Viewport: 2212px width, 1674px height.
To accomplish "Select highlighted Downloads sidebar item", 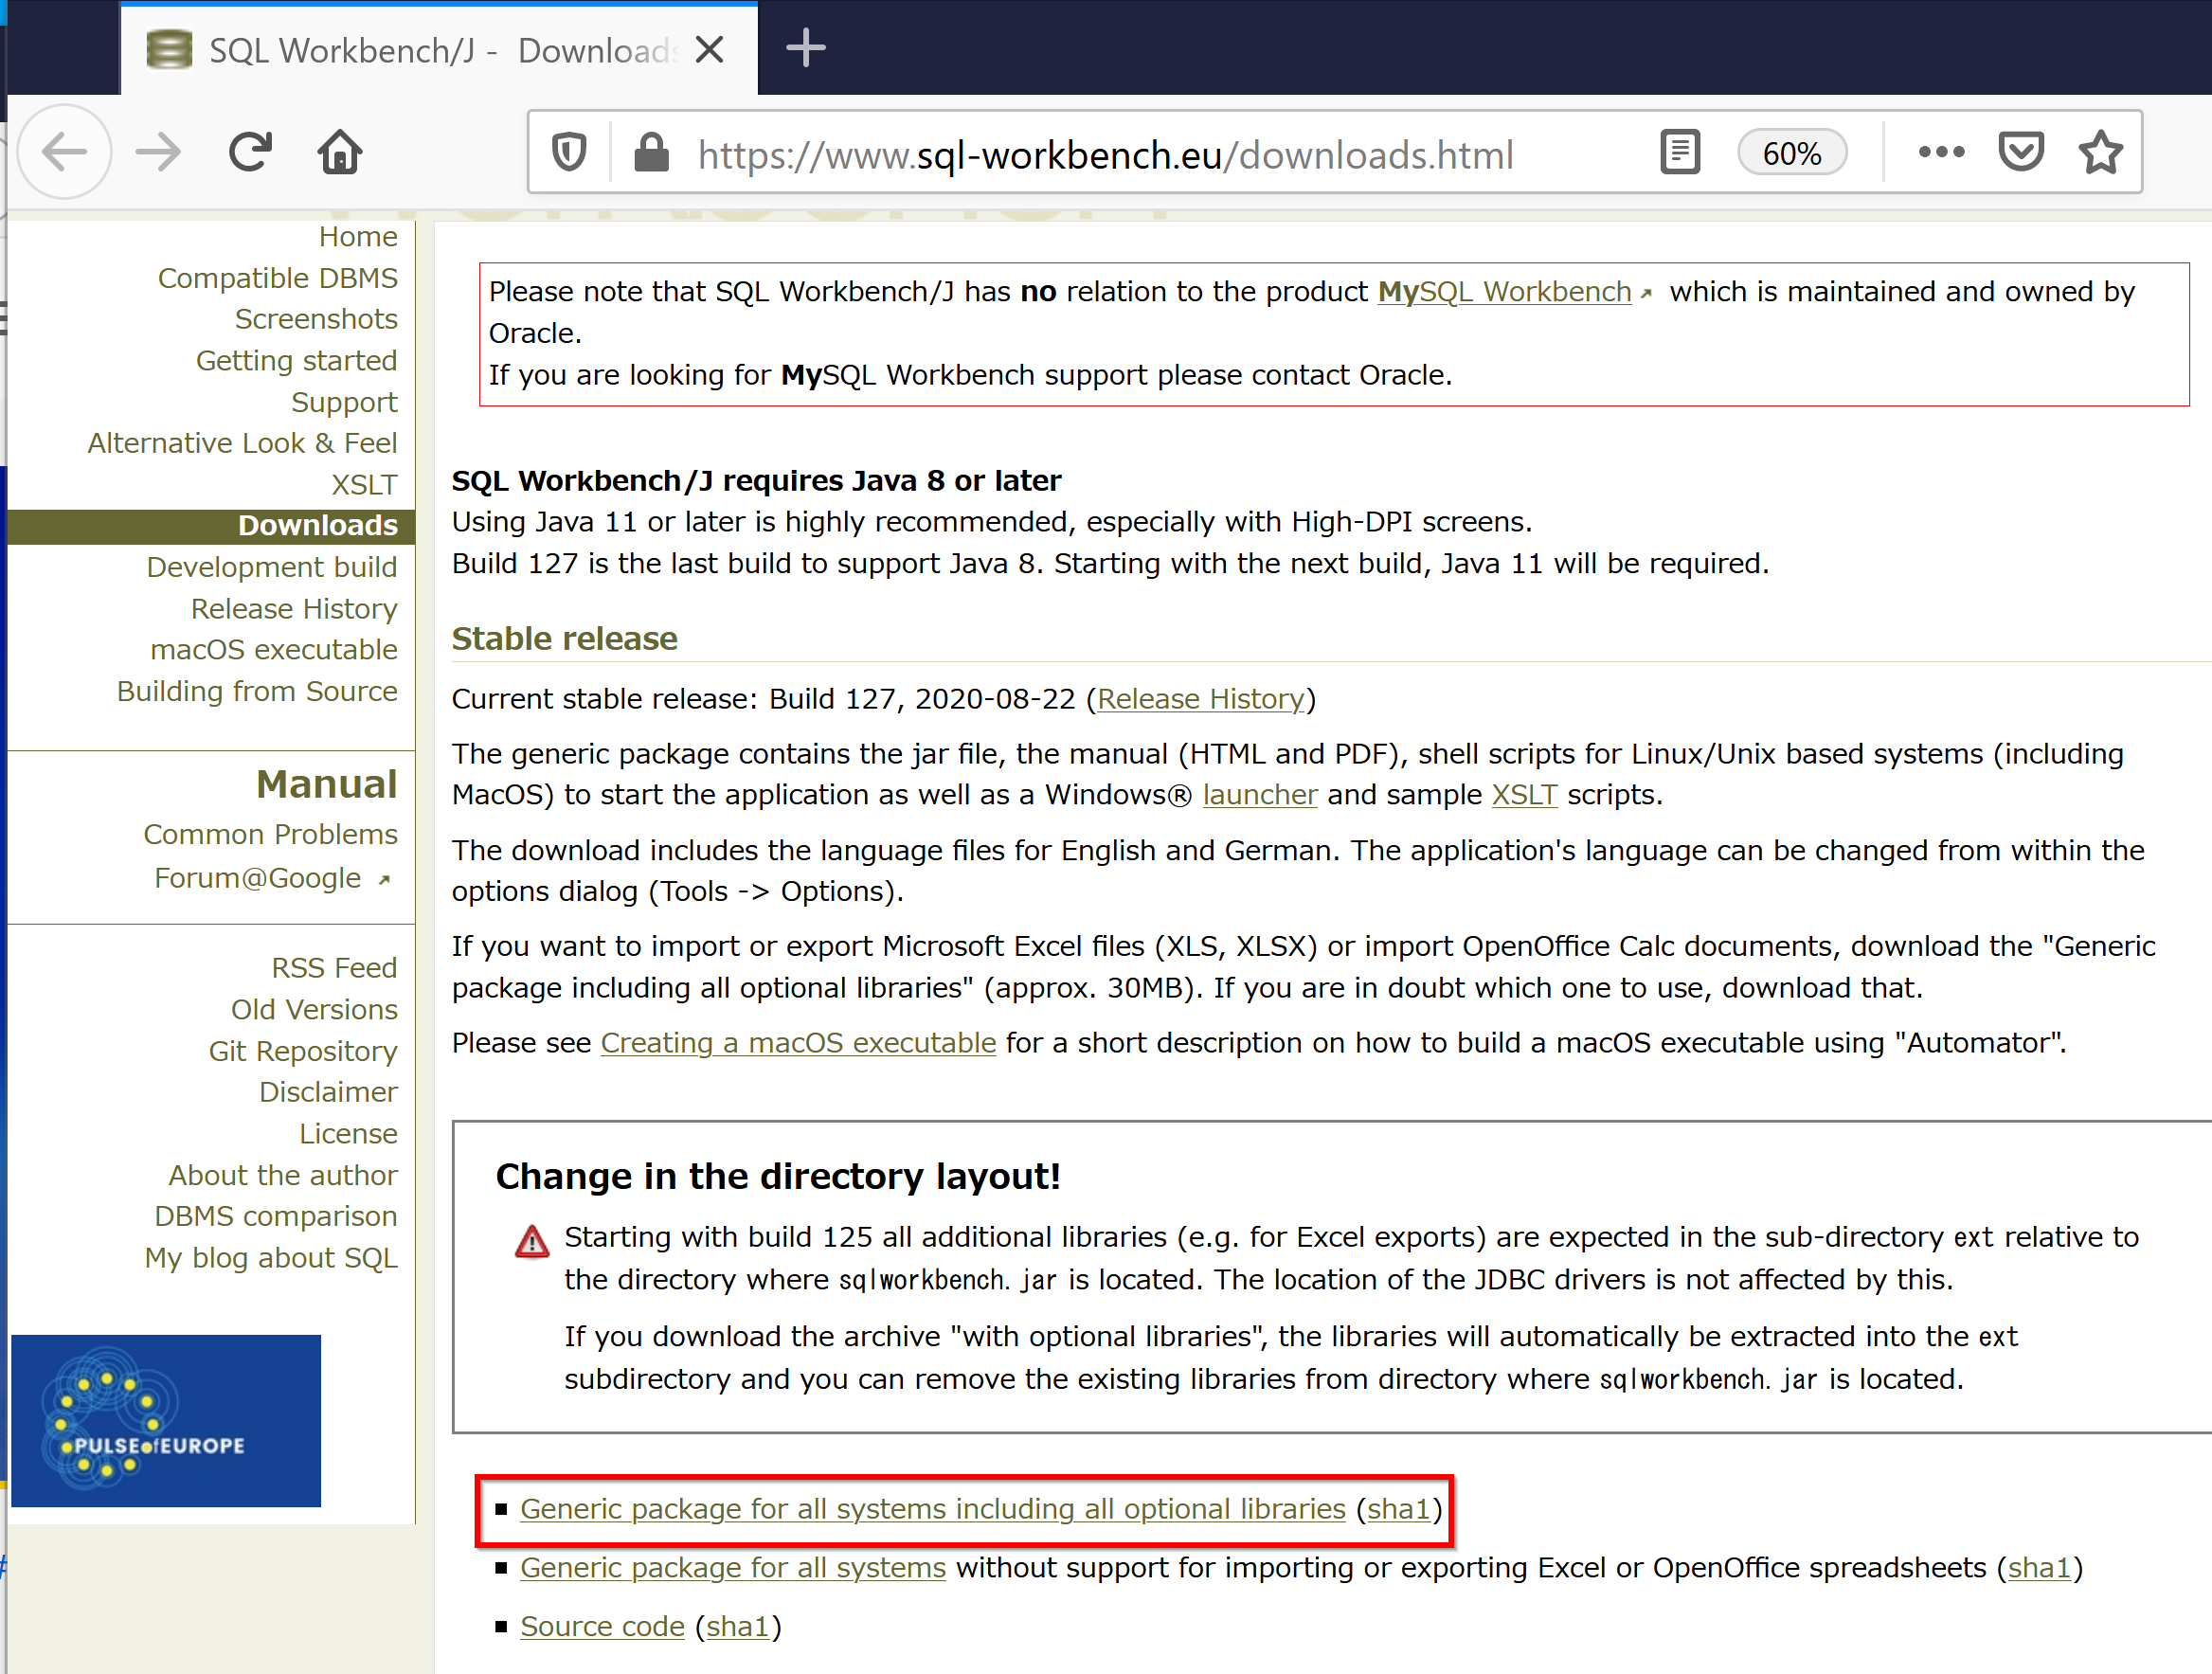I will (211, 526).
